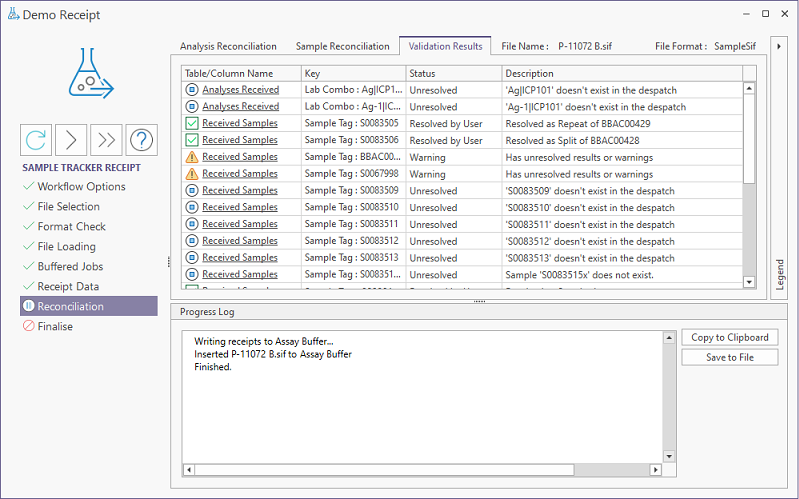Go to the File Selection step

(x=68, y=206)
